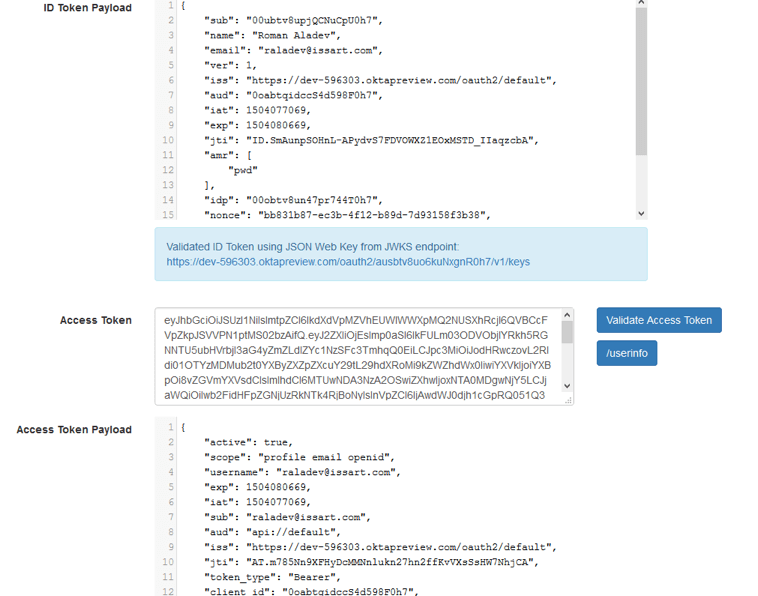Click the "ver": 1 line
The image size is (758, 596).
[x=230, y=65]
